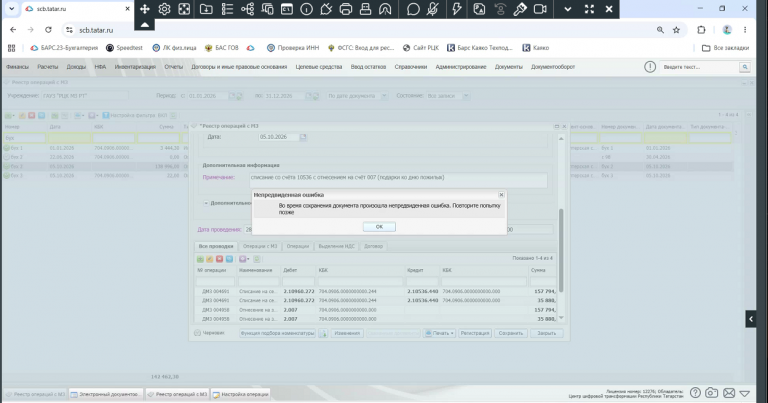Click the image quality icon in remote toolbar

[x=479, y=9]
